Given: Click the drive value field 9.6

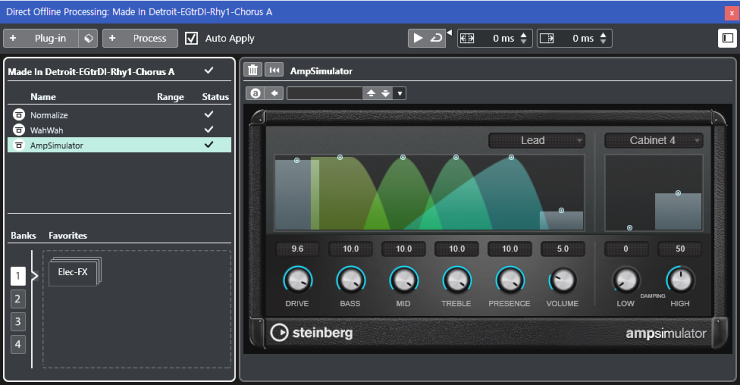Looking at the screenshot, I should [297, 249].
